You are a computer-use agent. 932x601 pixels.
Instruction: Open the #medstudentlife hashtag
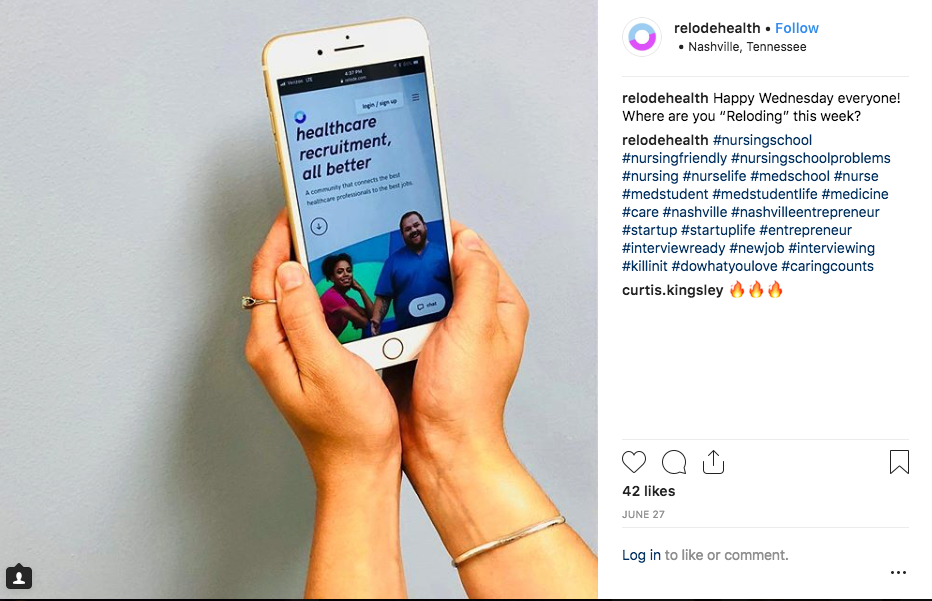[764, 194]
